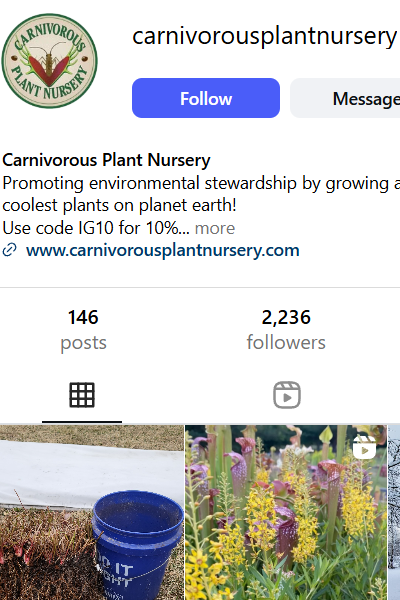The height and width of the screenshot is (600, 400).
Task: Select the posts grid tab icon
Action: coord(82,395)
